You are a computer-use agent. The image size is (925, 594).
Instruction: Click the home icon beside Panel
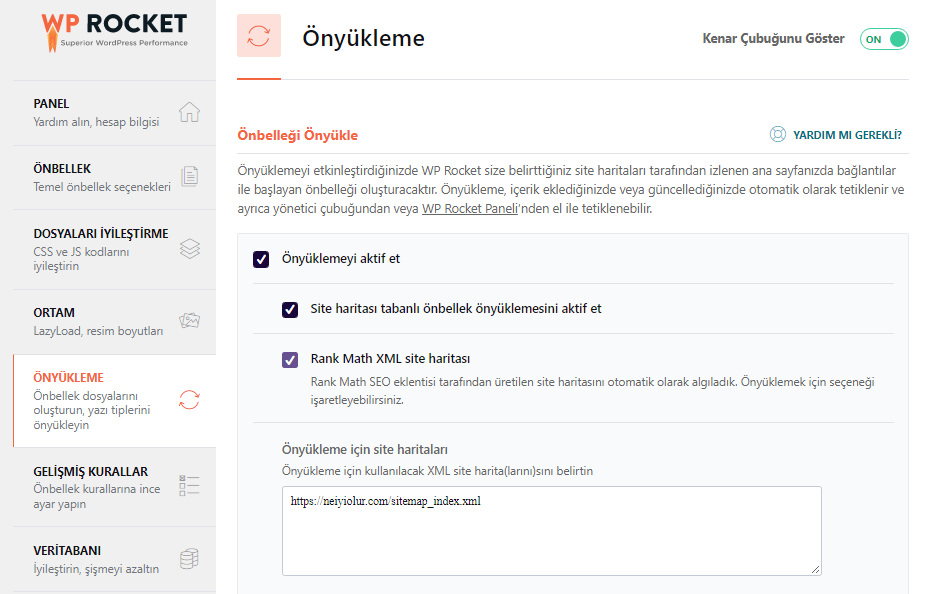coord(189,112)
